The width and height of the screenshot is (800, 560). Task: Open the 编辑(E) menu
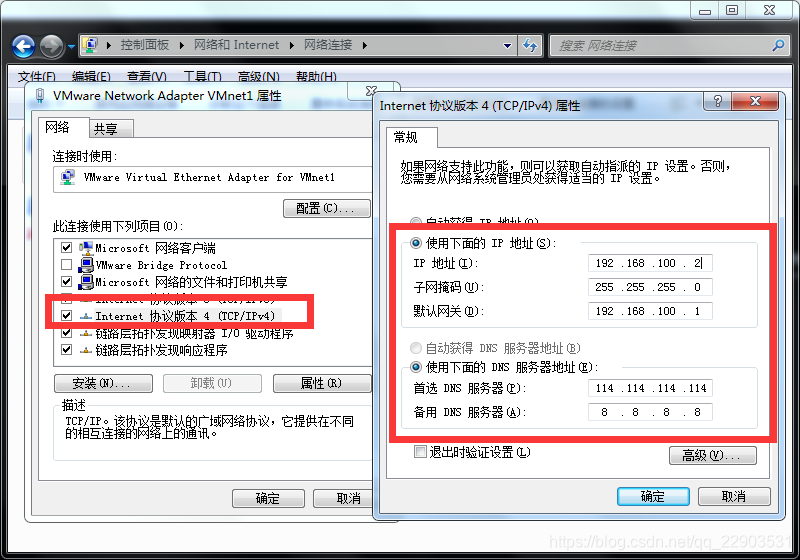[x=91, y=77]
